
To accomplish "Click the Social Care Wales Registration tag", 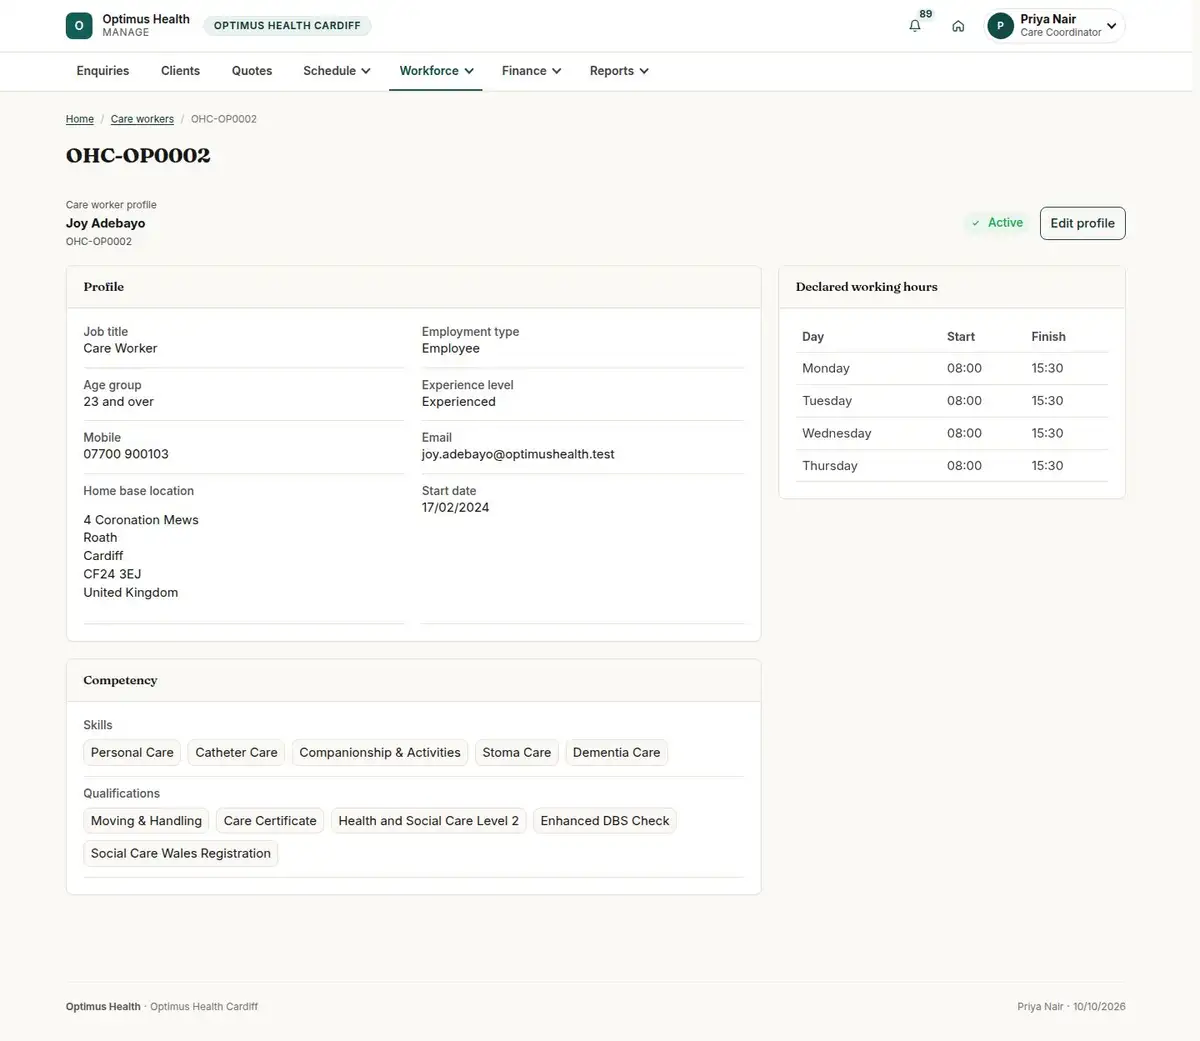I will point(181,853).
